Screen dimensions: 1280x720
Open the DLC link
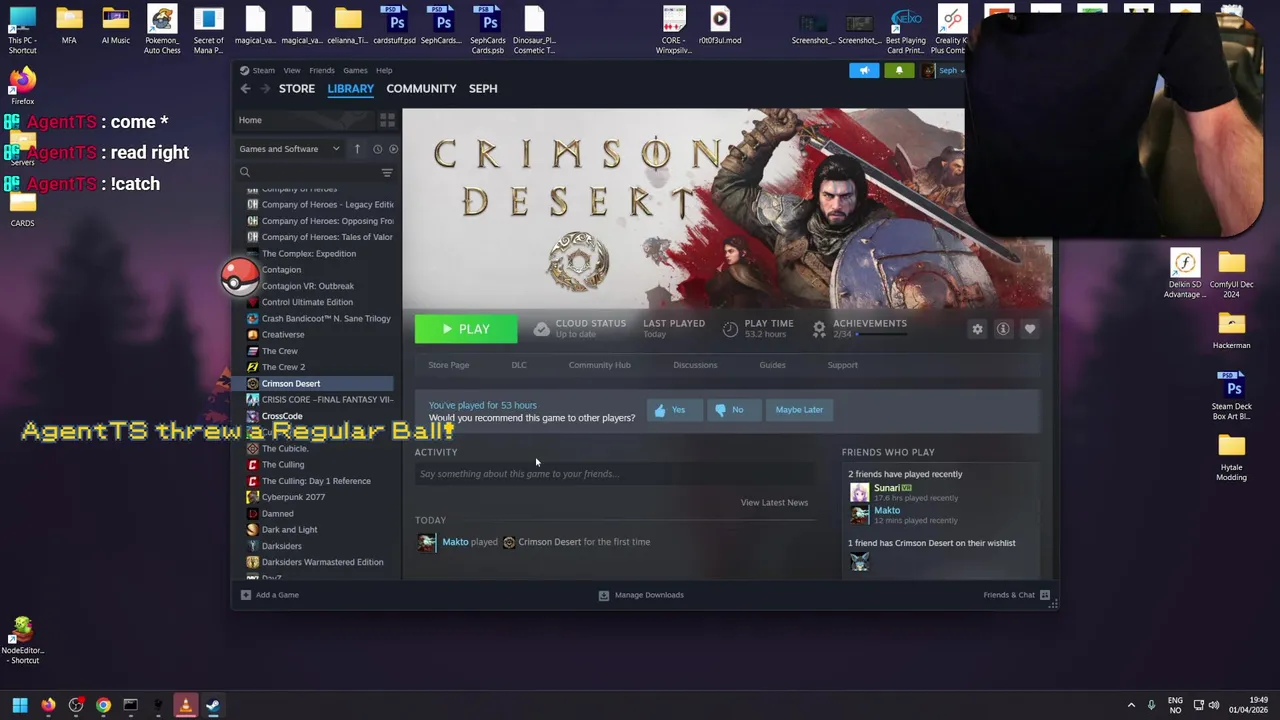[519, 365]
